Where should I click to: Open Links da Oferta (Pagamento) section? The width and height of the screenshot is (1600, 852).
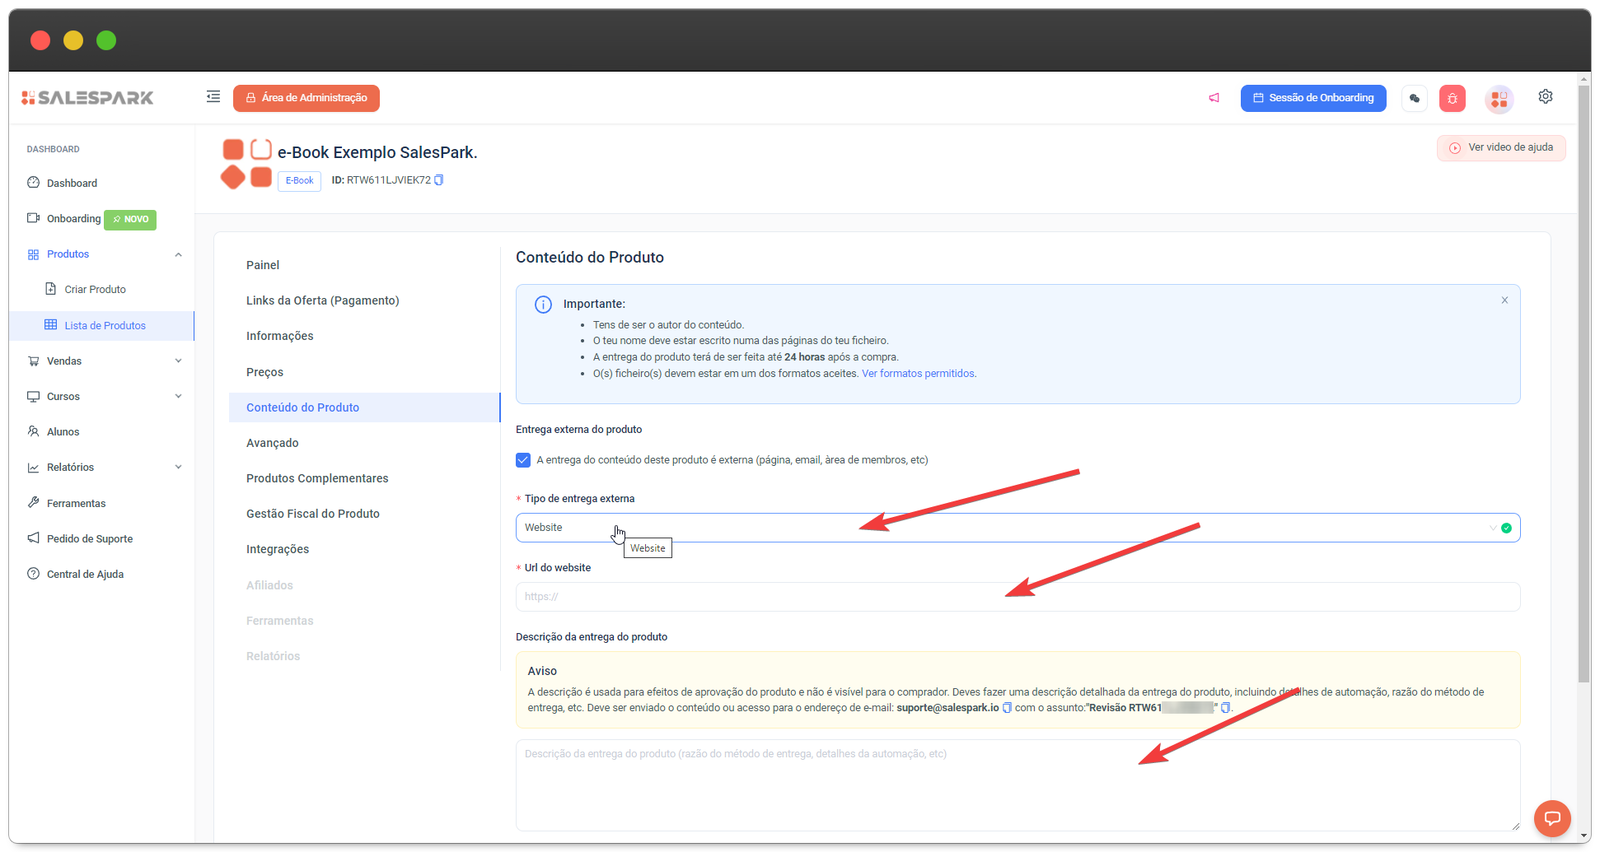[x=322, y=301]
